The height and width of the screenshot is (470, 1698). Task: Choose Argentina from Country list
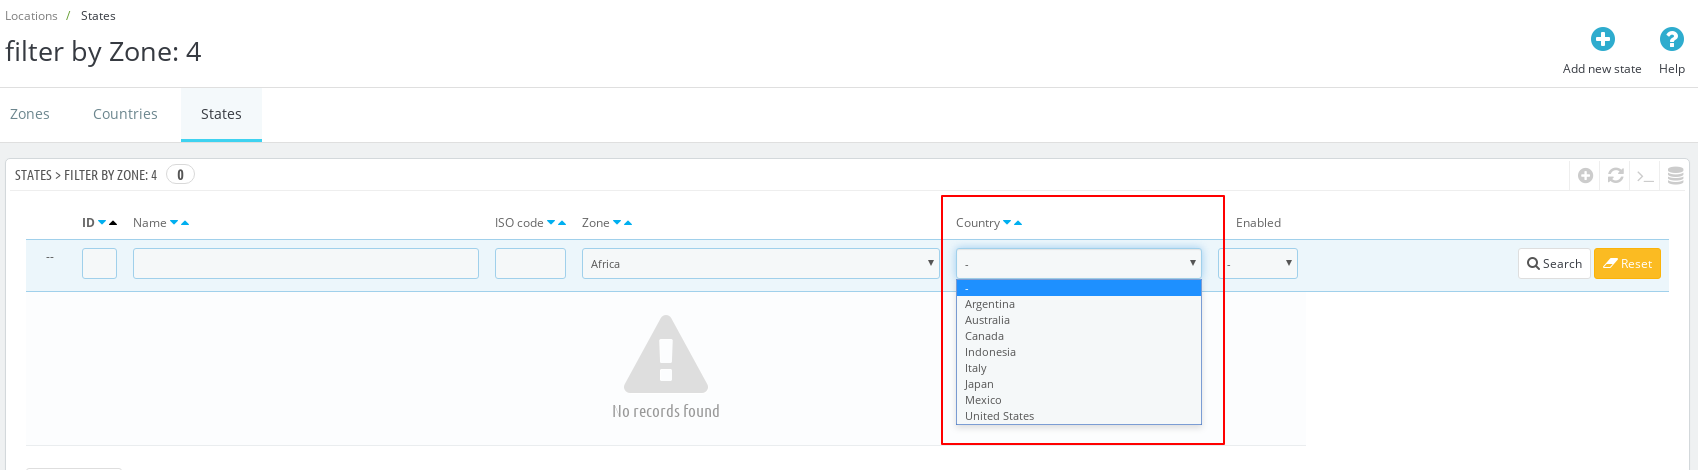coord(1079,304)
